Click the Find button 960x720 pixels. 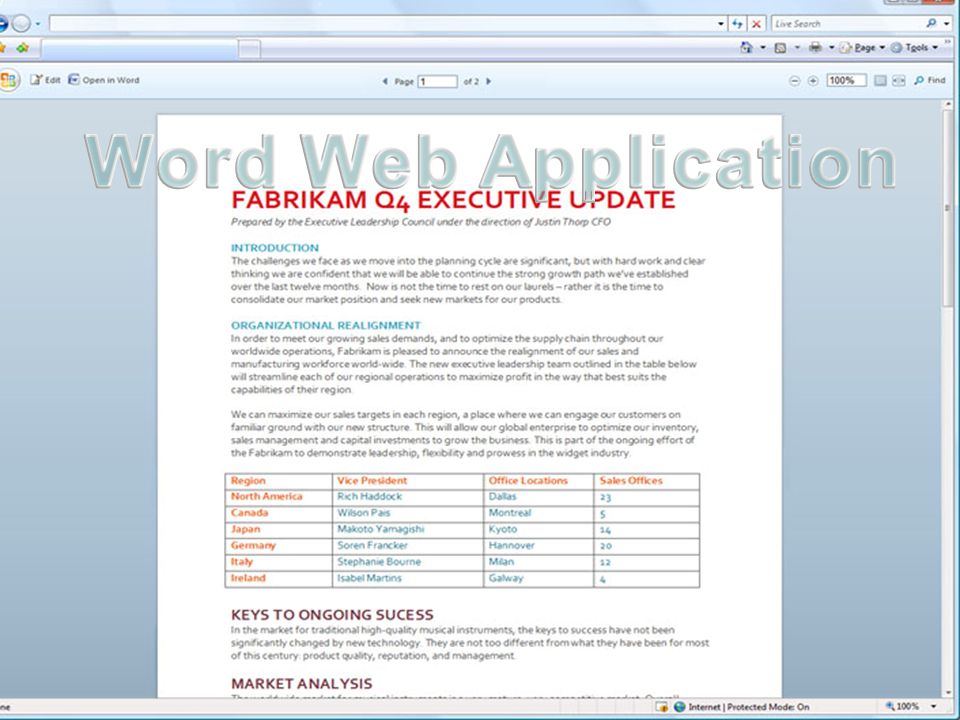tap(929, 80)
